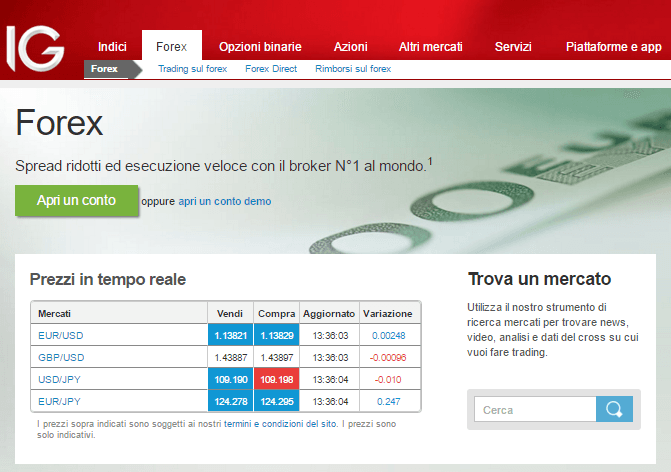
Task: Click GBP/USD variation value -0.00096
Action: point(388,357)
